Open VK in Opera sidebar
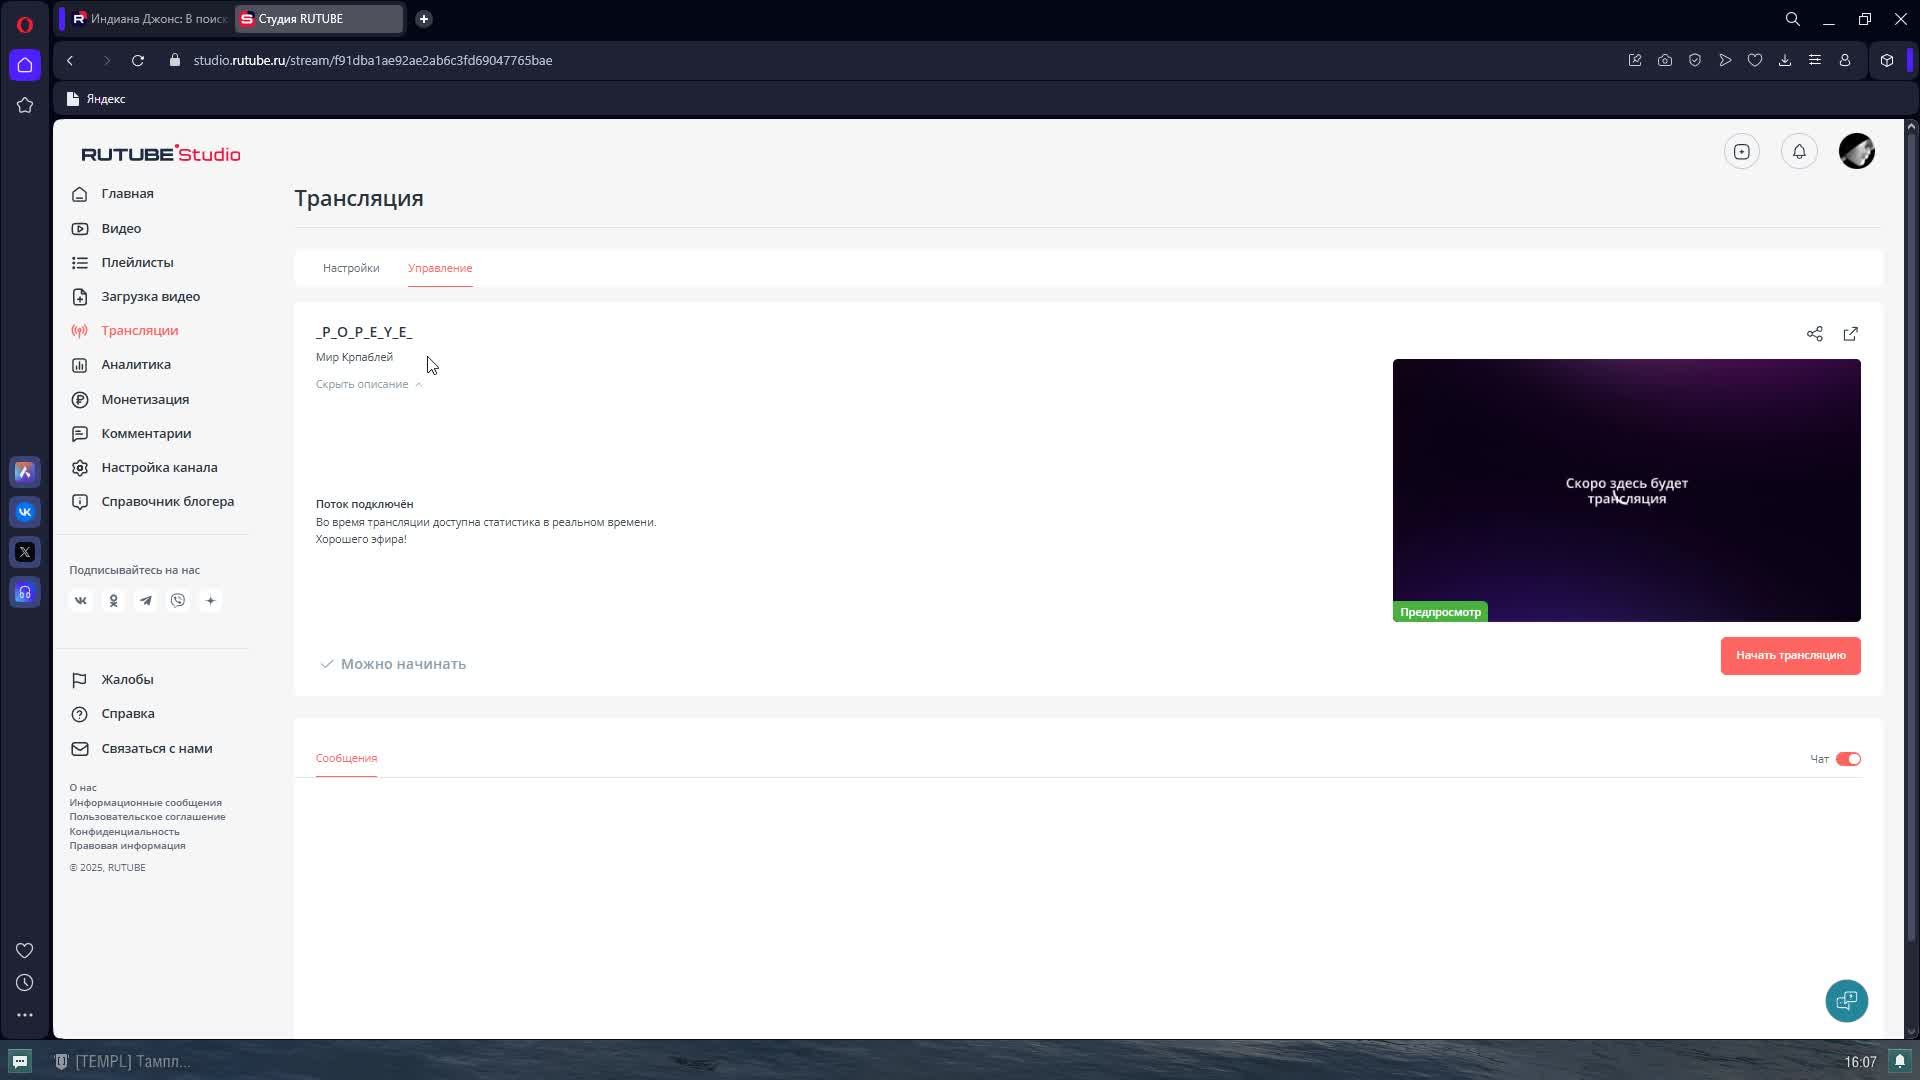Viewport: 1920px width, 1080px height. click(x=25, y=512)
